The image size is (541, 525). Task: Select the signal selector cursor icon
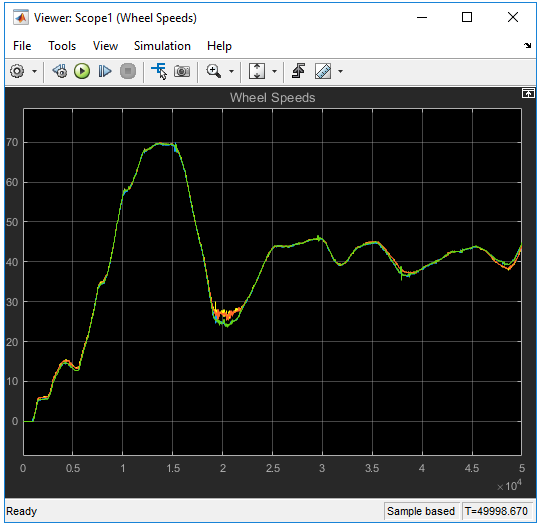coord(159,71)
